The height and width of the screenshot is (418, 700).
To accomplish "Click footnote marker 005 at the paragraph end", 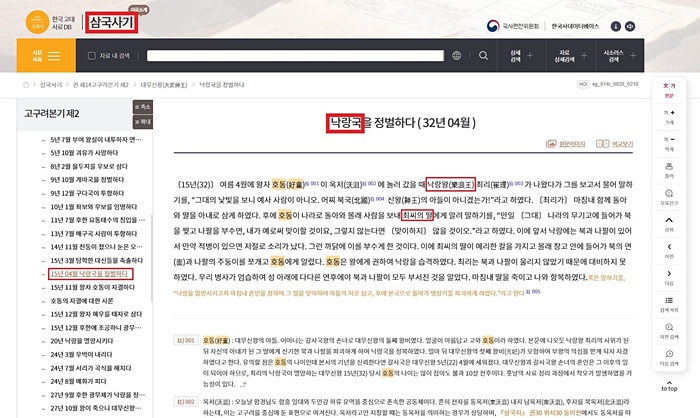I will (x=533, y=292).
